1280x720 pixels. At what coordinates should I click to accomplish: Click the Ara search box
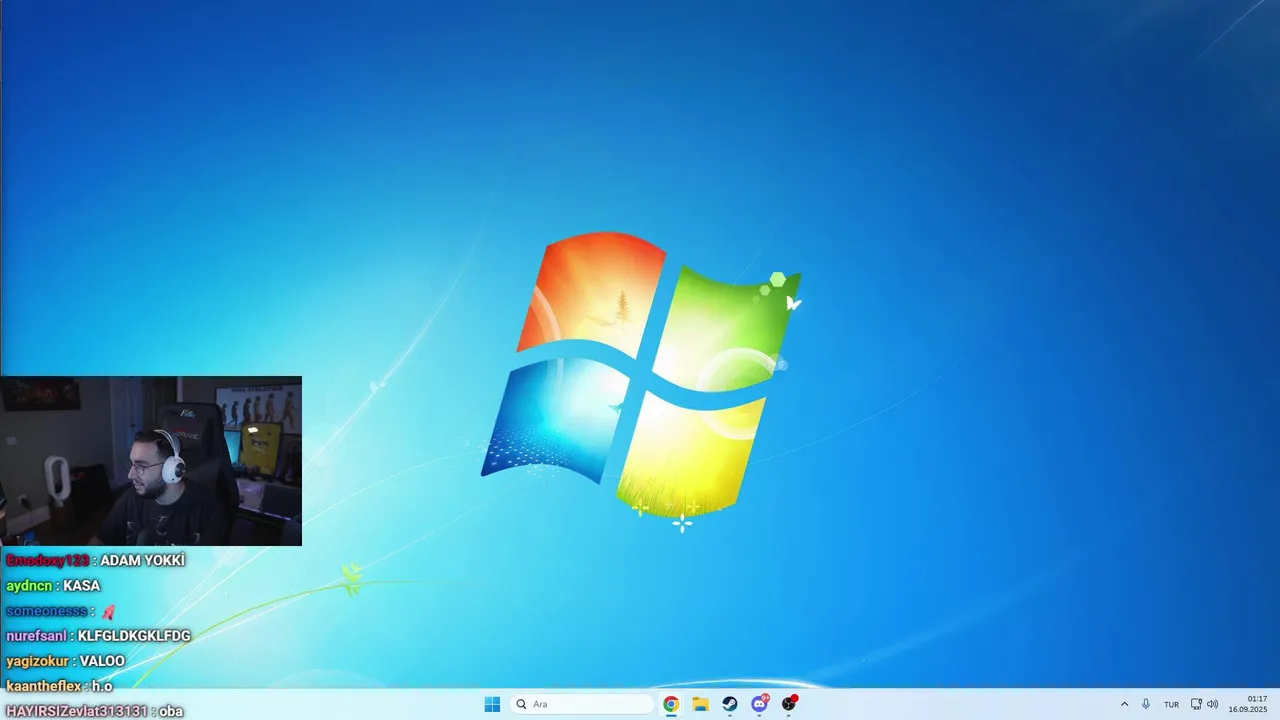583,704
